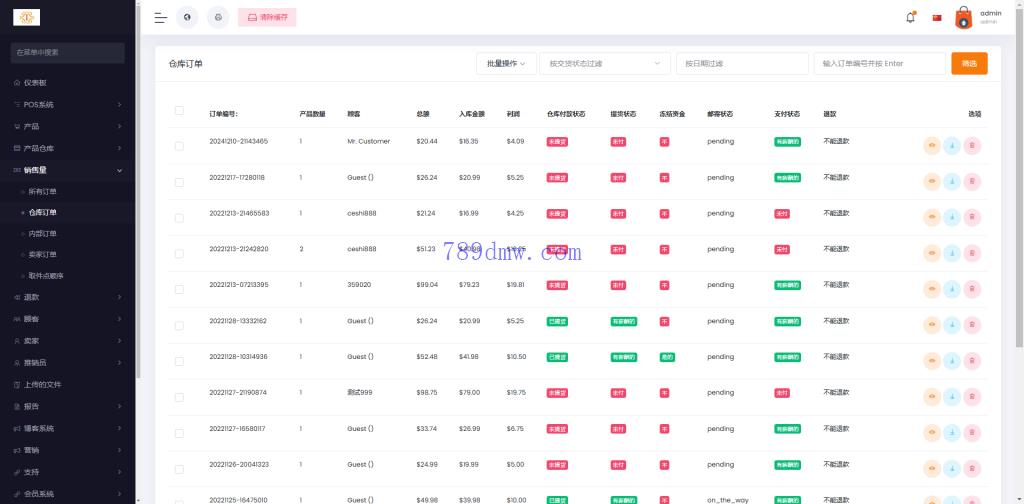Viewport: 1024px width, 504px height.
Task: Download invoice for order 20221217-17280118
Action: [952, 182]
